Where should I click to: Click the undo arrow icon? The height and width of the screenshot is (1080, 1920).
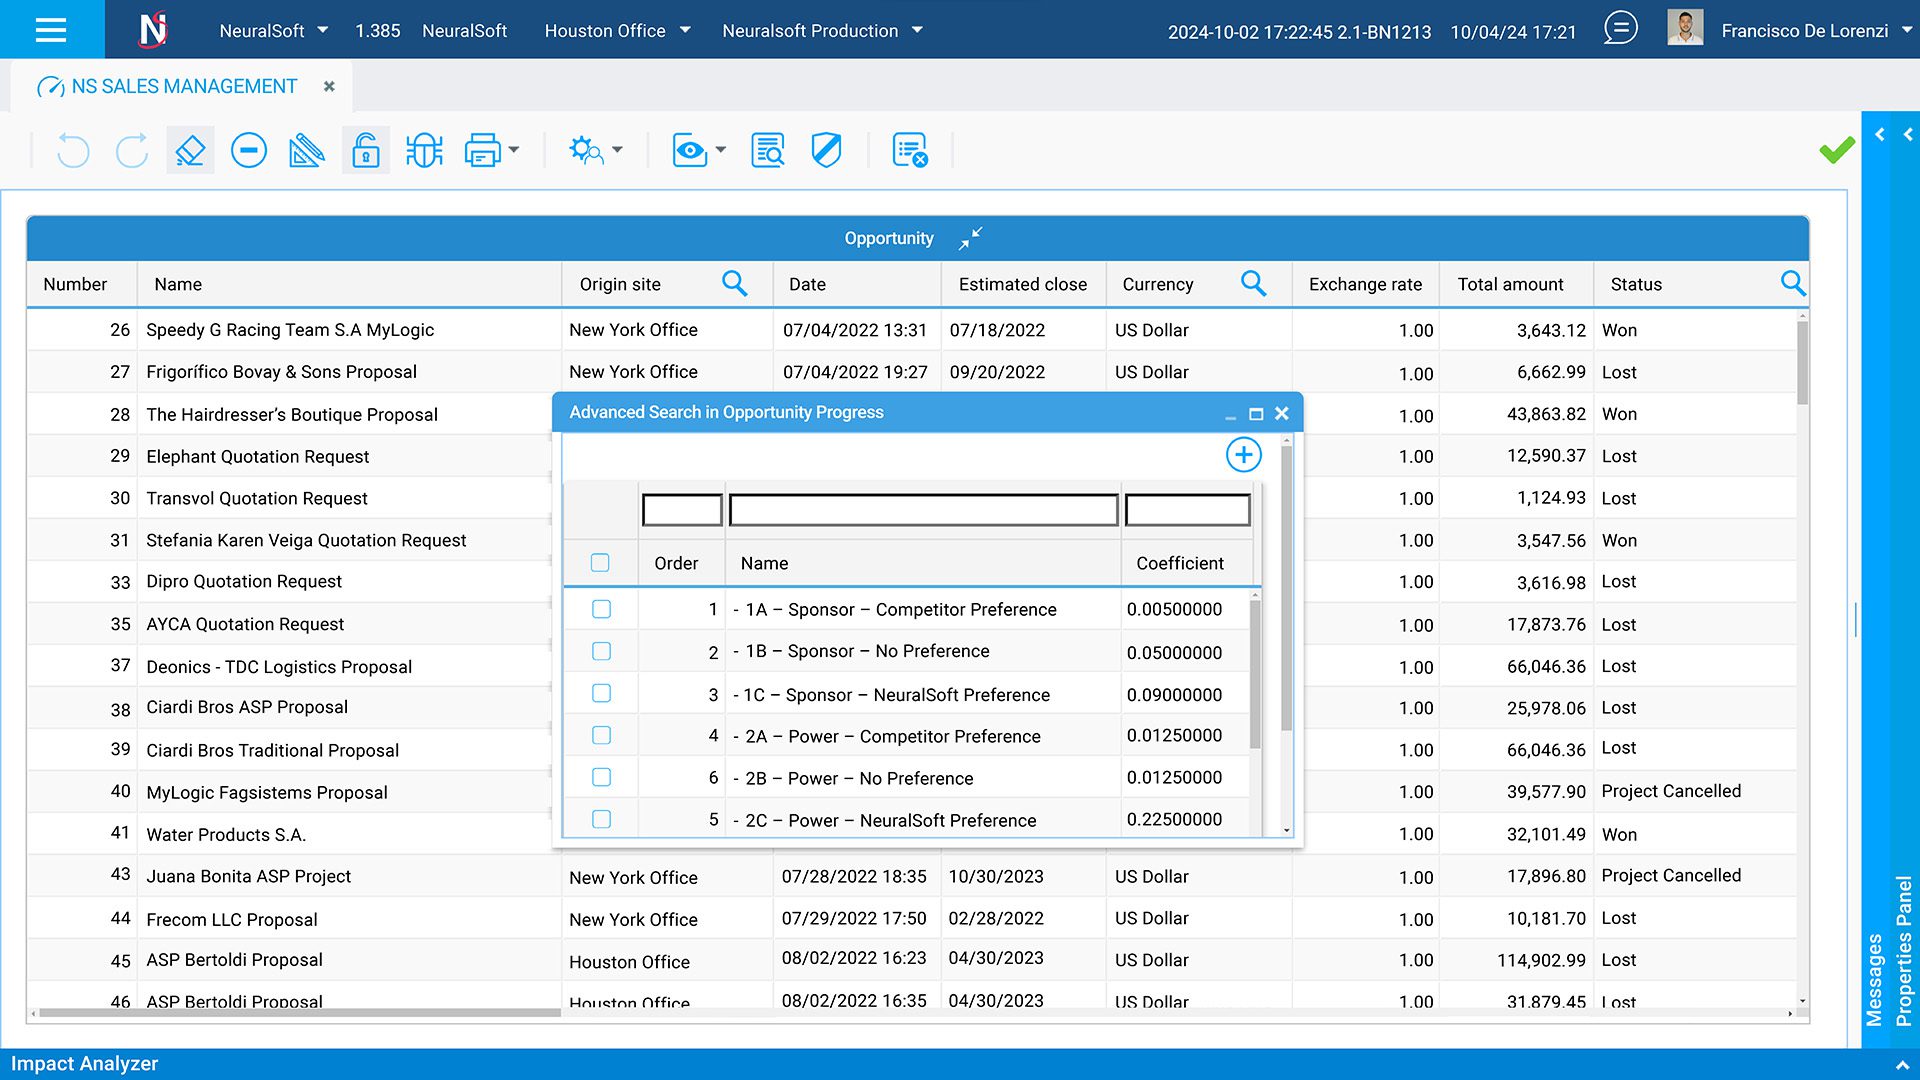tap(73, 151)
